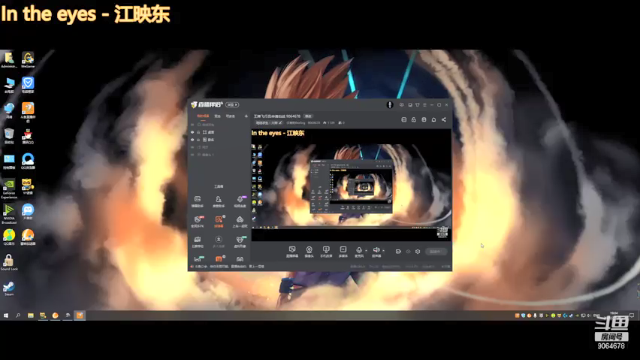Click the toolbox tool with purple badge

point(240,201)
